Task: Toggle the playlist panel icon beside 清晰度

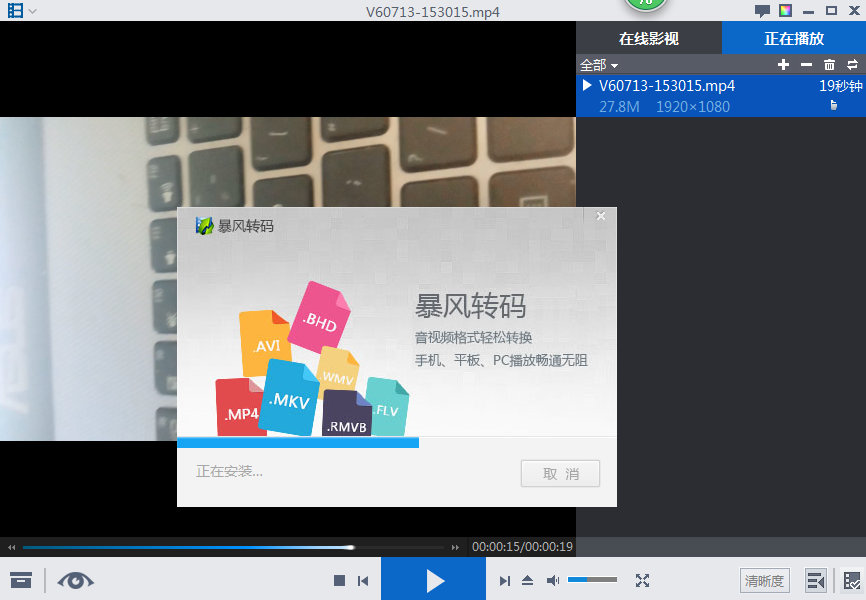Action: (x=816, y=581)
